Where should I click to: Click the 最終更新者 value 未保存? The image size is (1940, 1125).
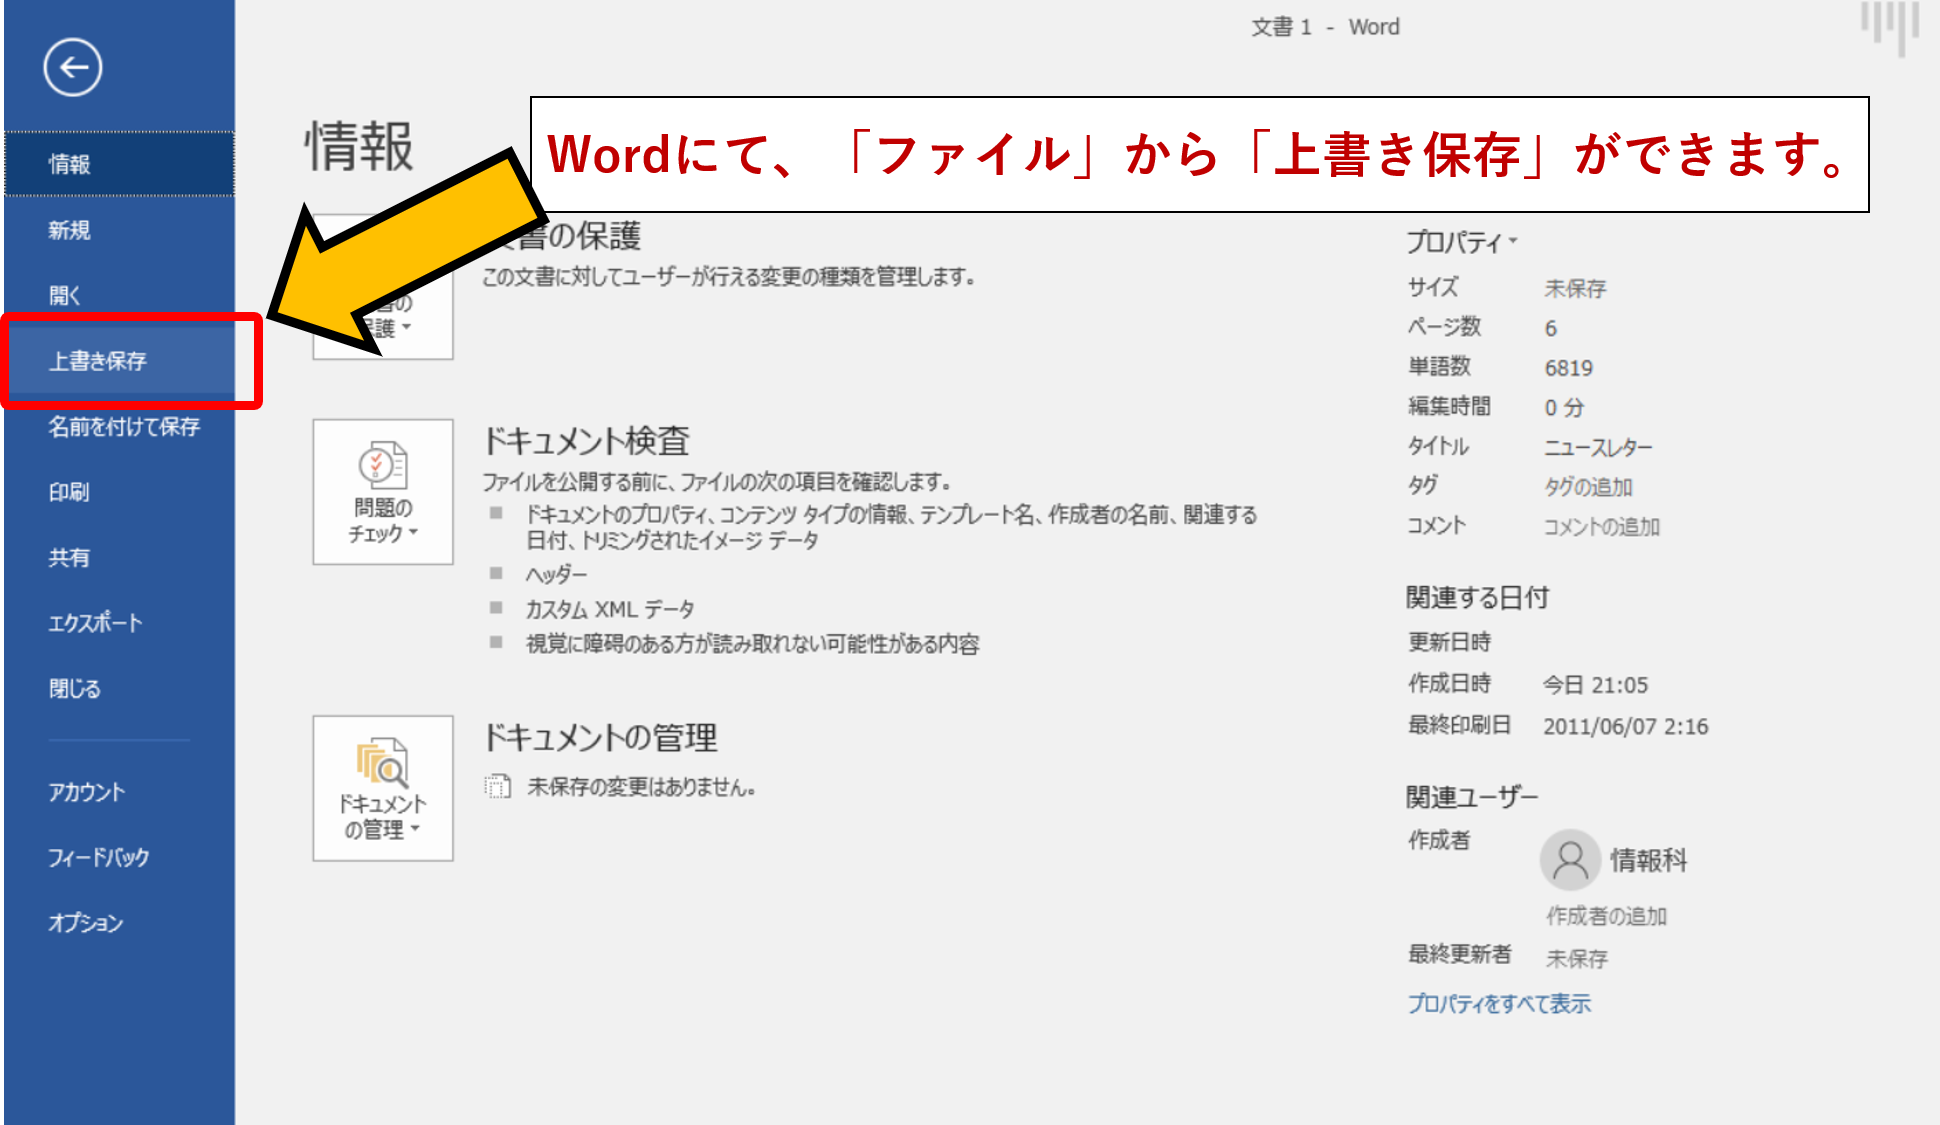(x=1576, y=959)
